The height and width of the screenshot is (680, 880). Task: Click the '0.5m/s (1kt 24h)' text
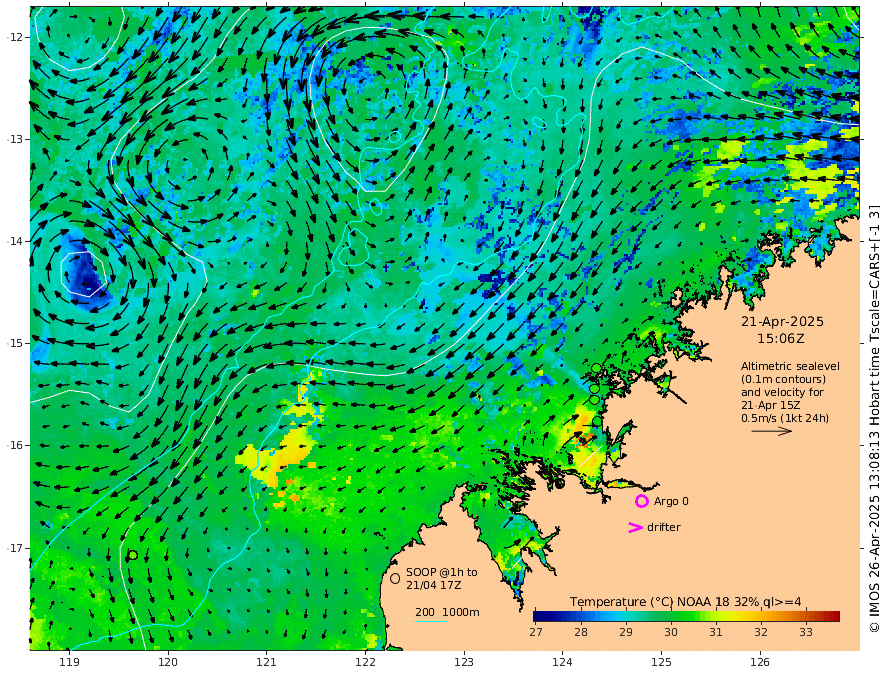point(785,418)
